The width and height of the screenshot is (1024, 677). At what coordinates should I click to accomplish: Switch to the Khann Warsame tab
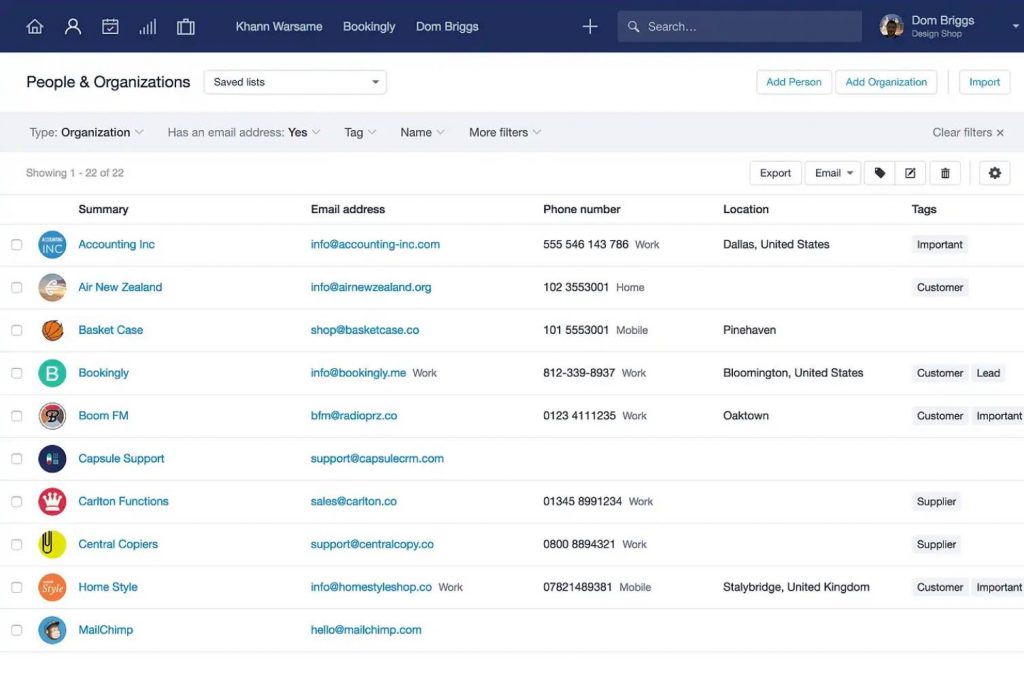point(279,26)
